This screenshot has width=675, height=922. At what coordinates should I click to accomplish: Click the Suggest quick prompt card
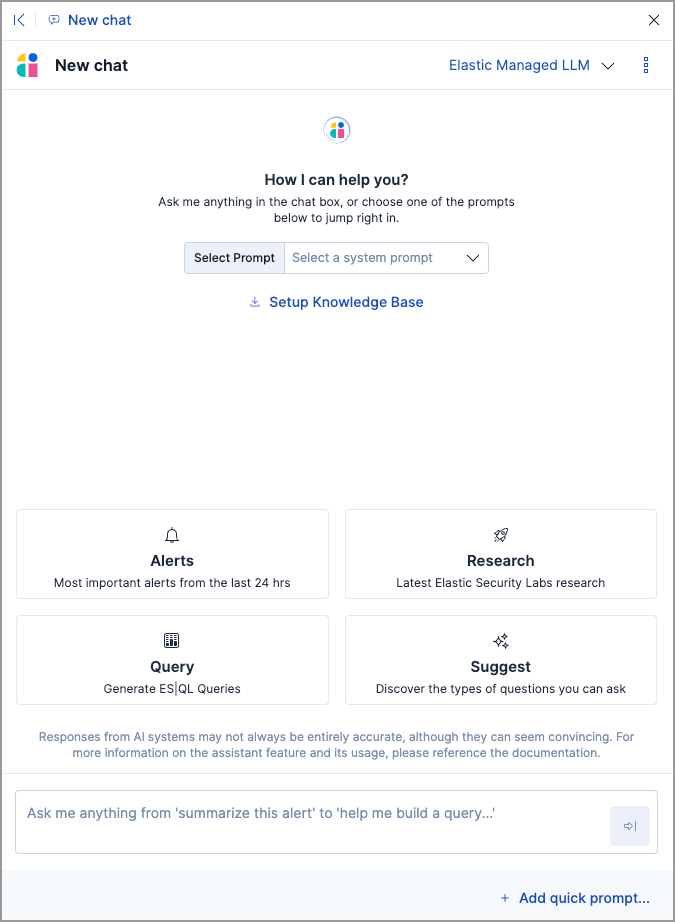pyautogui.click(x=500, y=660)
